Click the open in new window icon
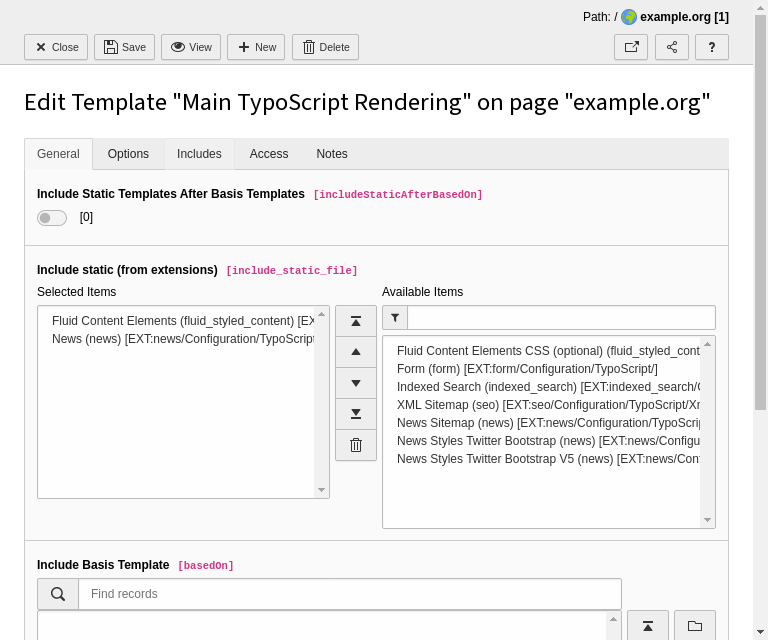 tap(631, 47)
